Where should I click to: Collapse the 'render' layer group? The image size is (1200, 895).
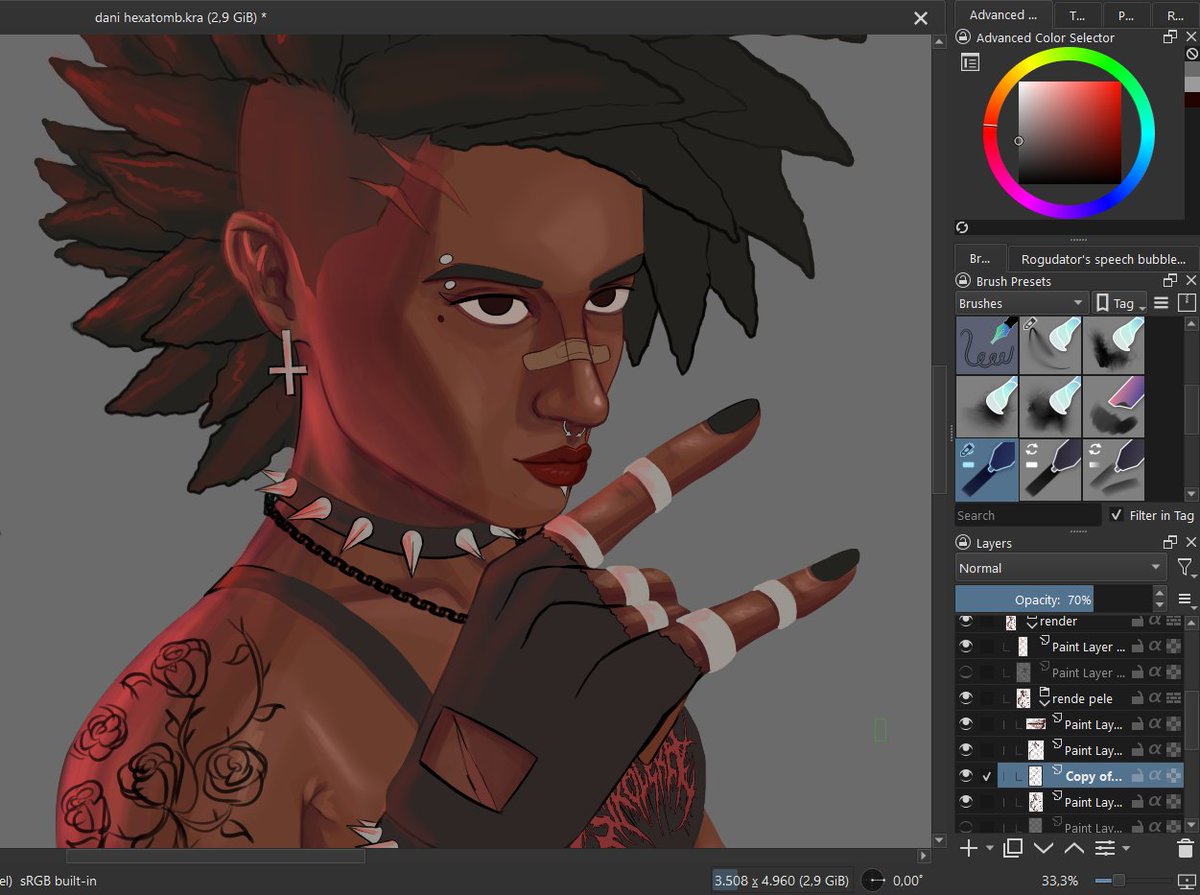pyautogui.click(x=1034, y=621)
